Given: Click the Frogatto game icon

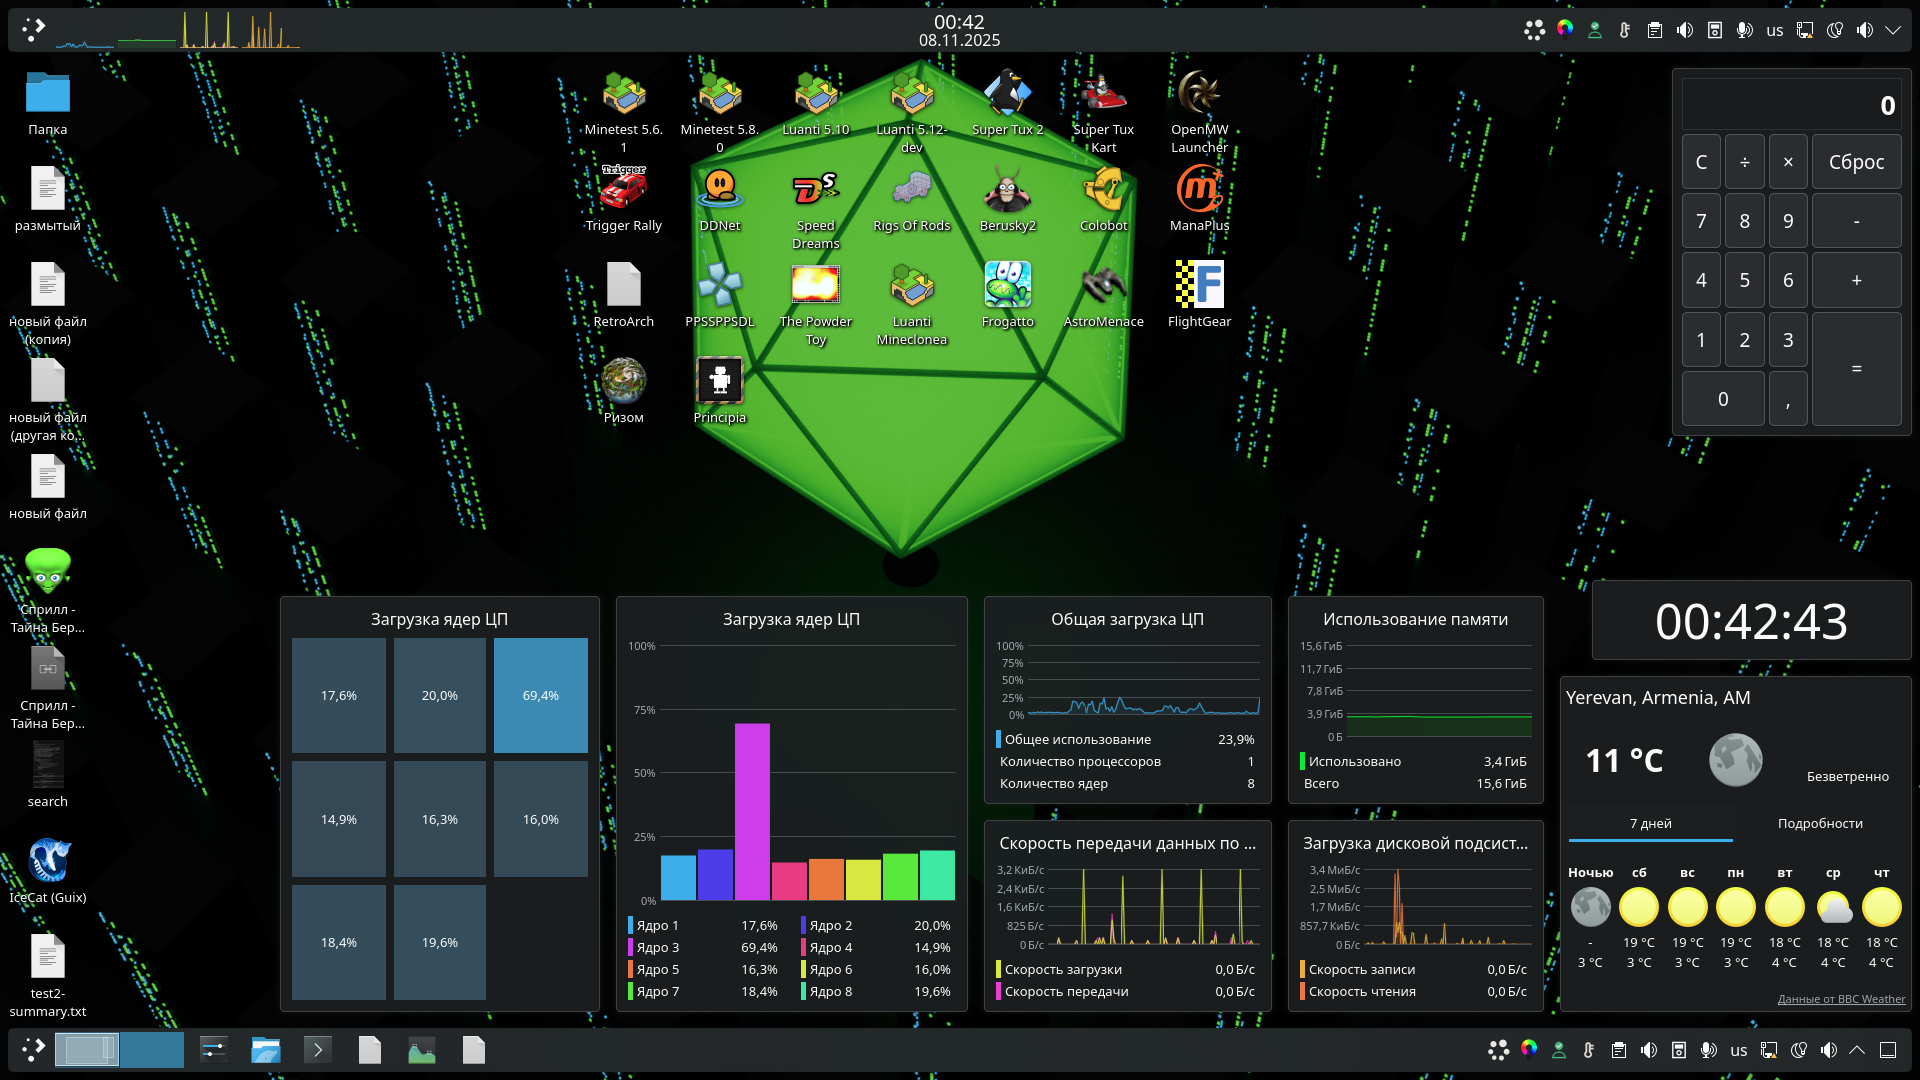Looking at the screenshot, I should click(1007, 286).
